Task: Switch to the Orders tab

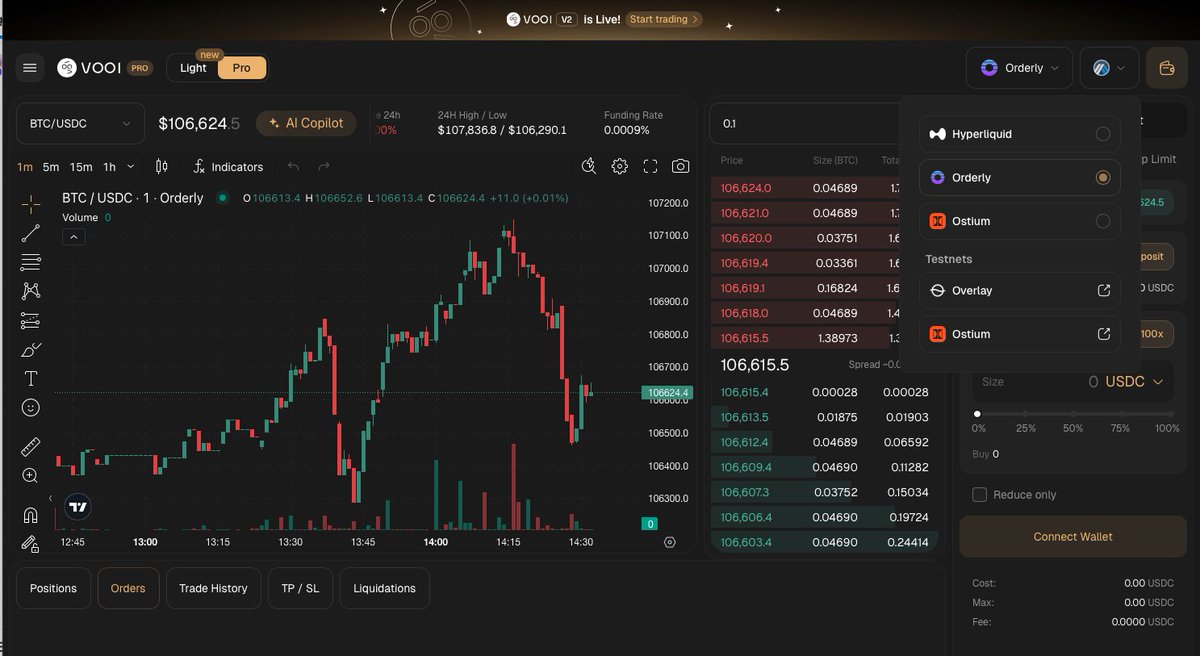Action: (128, 588)
